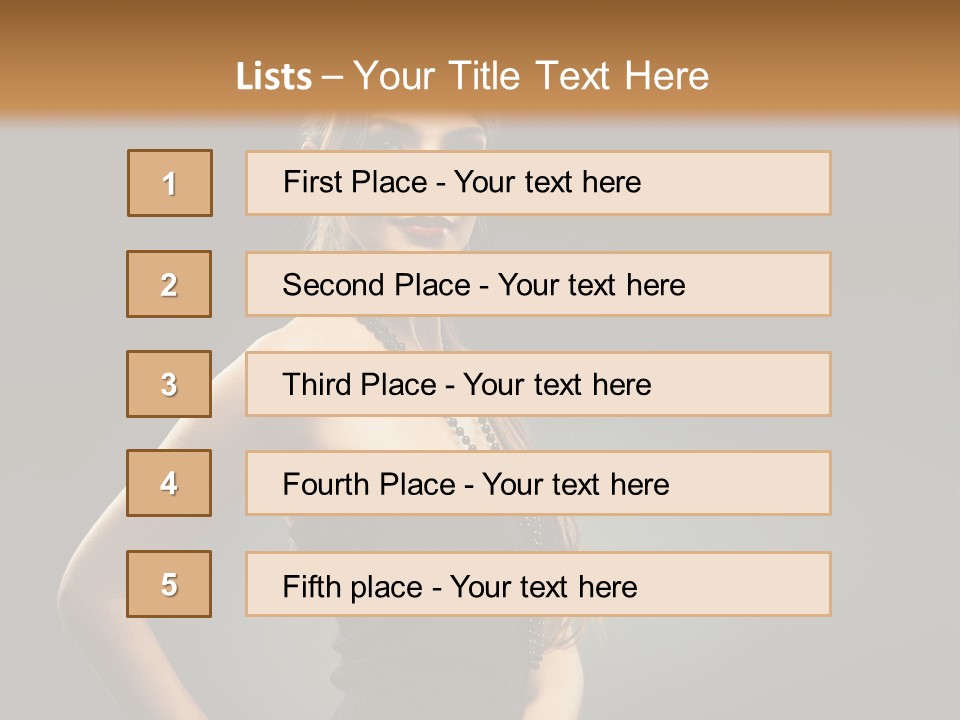Screen dimensions: 960x720
Task: Select the number 2 box
Action: [169, 284]
